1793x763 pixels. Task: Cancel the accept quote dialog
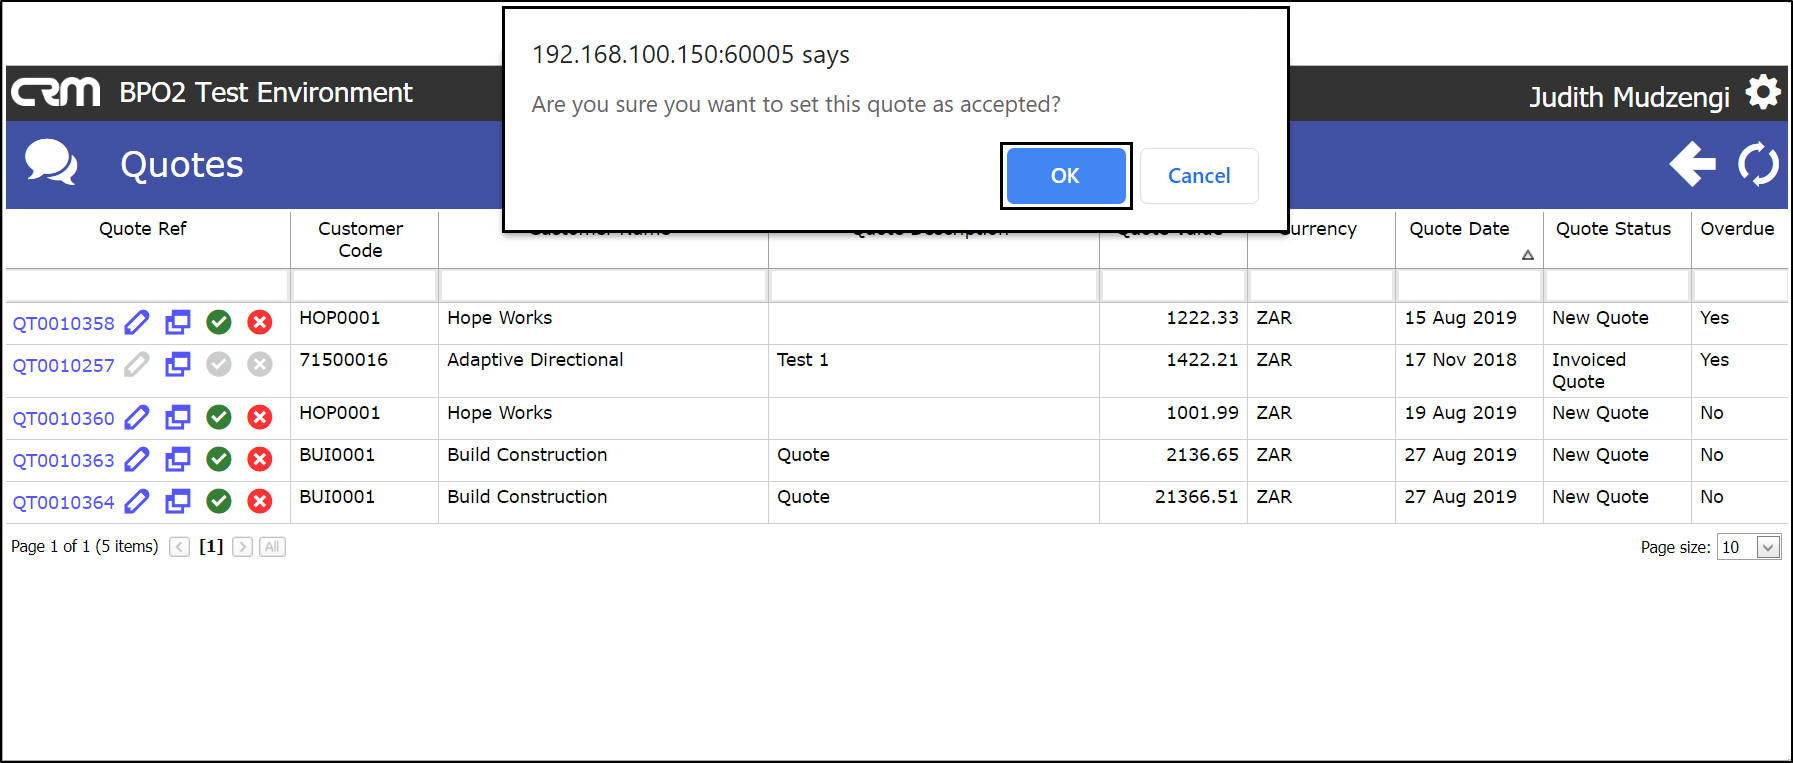(1198, 176)
